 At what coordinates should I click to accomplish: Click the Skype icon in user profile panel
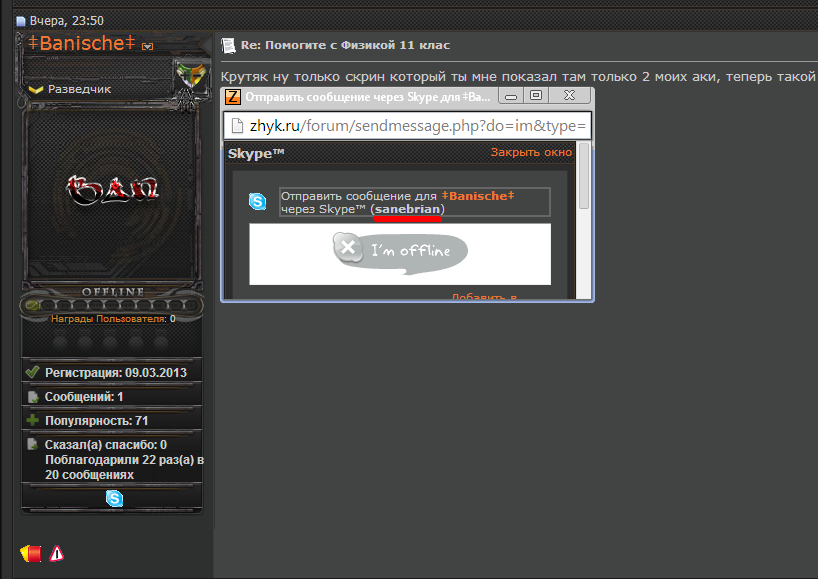pos(114,498)
